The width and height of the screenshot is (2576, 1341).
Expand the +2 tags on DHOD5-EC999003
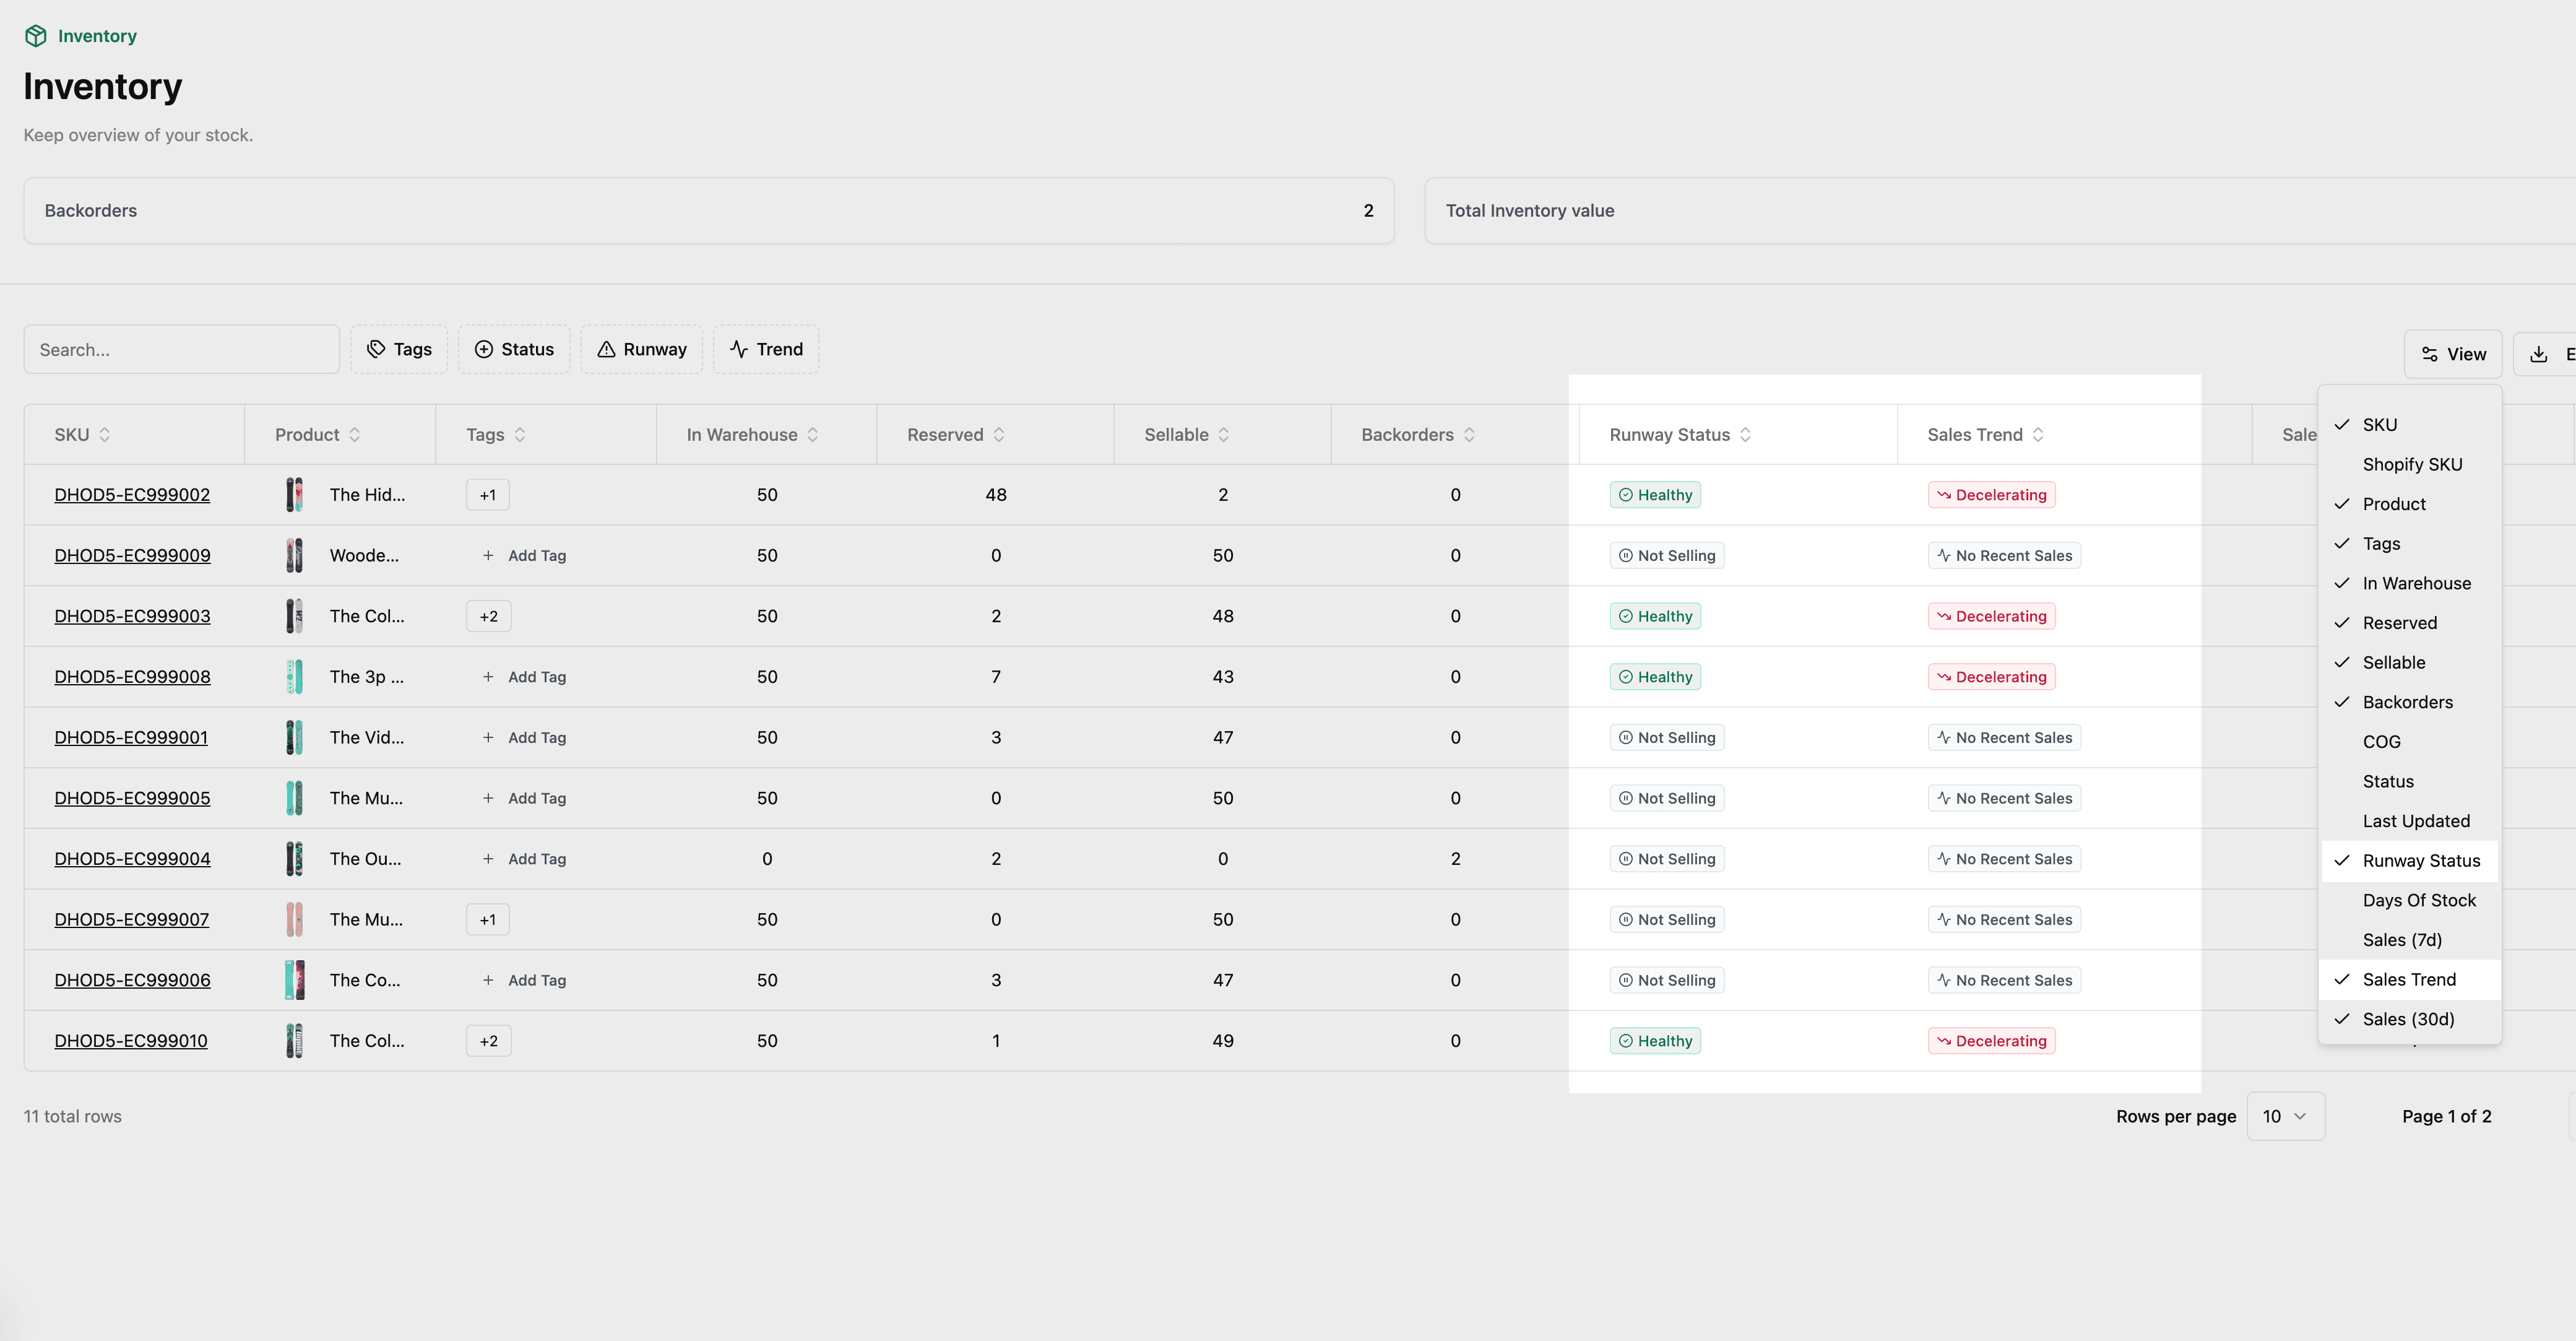pos(488,616)
